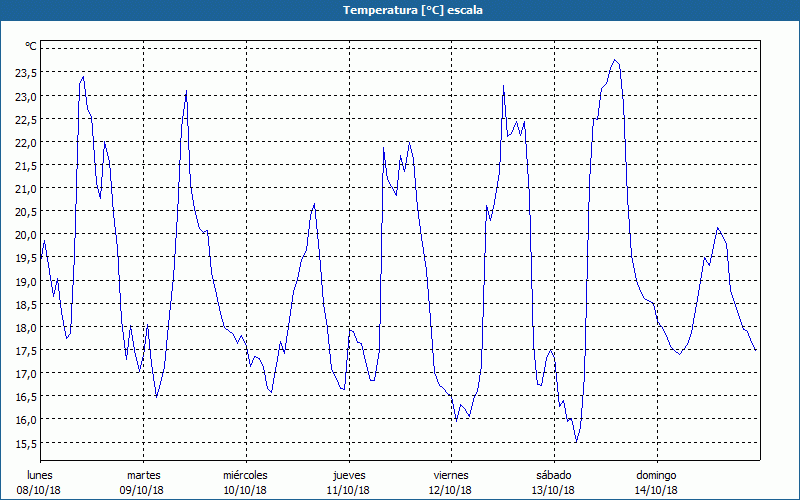Click the 23,0 y-axis value
This screenshot has height=500, width=800.
pyautogui.click(x=26, y=96)
